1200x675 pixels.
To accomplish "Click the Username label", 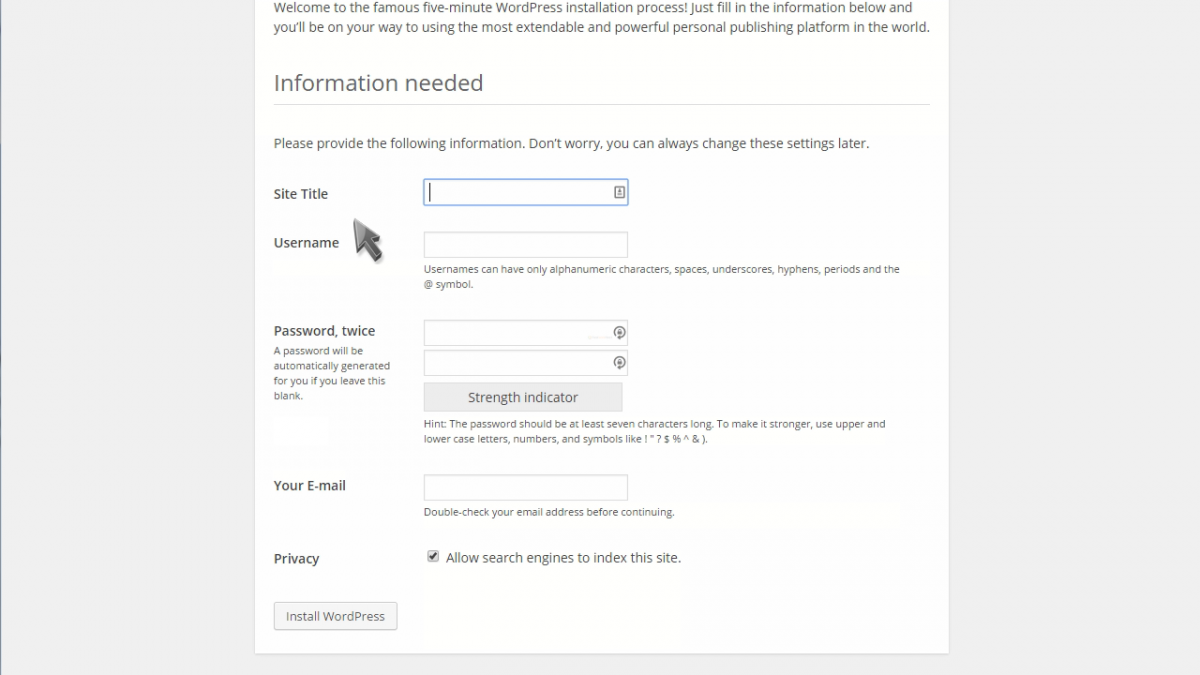I will coord(306,243).
